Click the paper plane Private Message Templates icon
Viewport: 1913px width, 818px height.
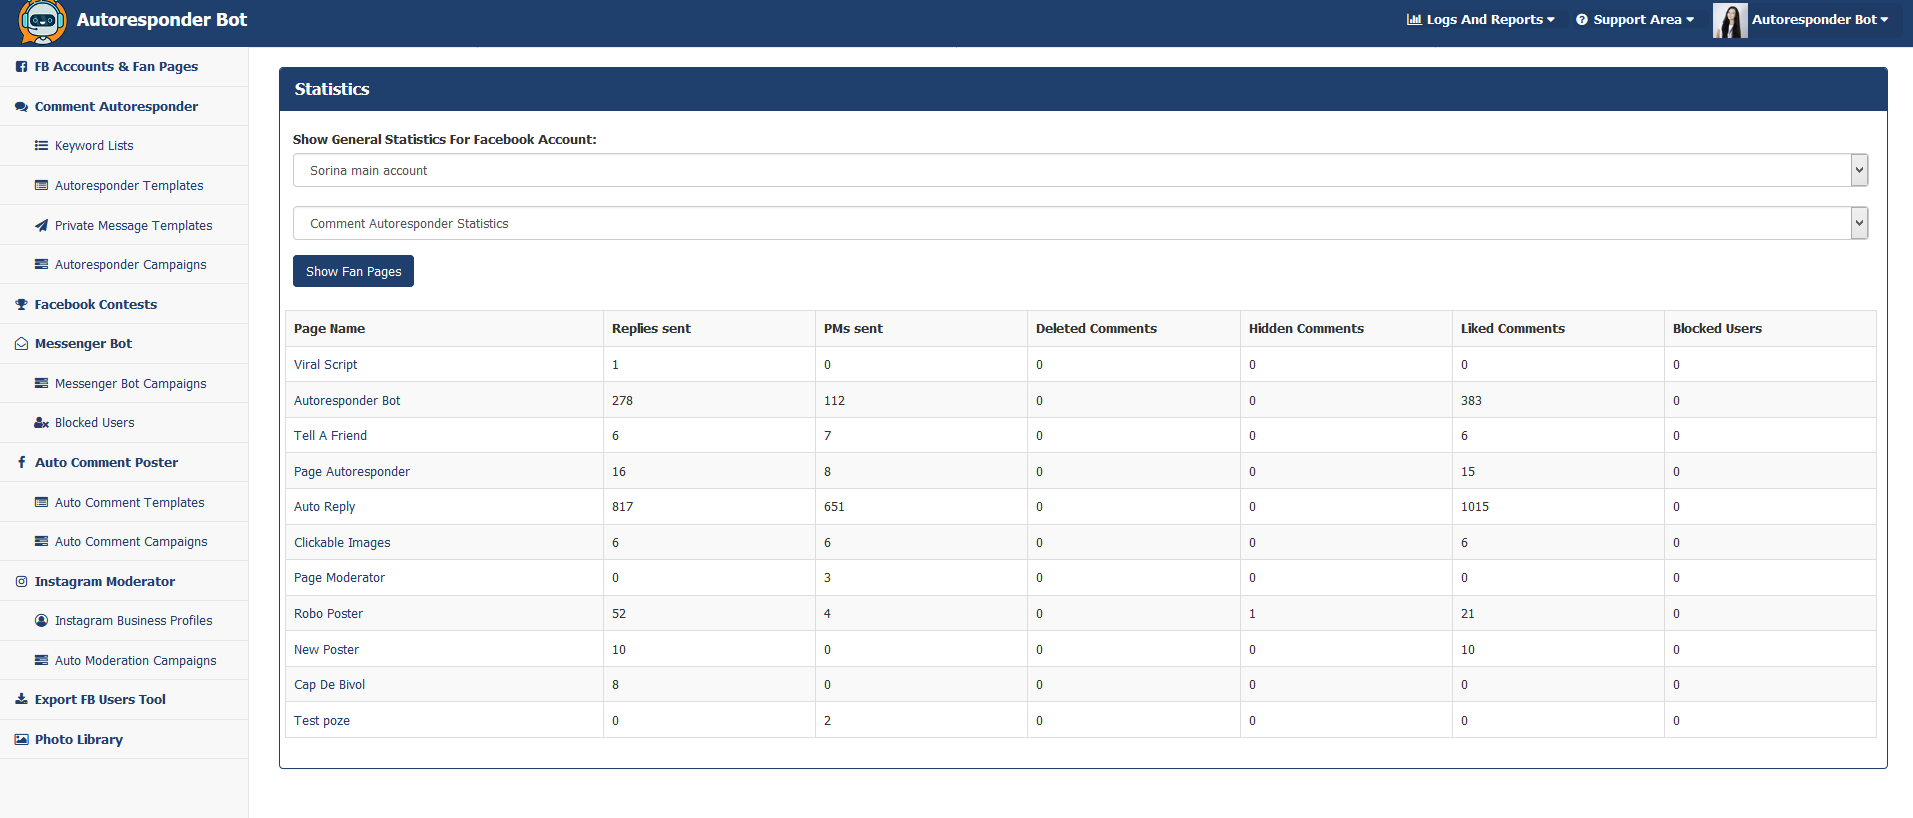[x=41, y=226]
